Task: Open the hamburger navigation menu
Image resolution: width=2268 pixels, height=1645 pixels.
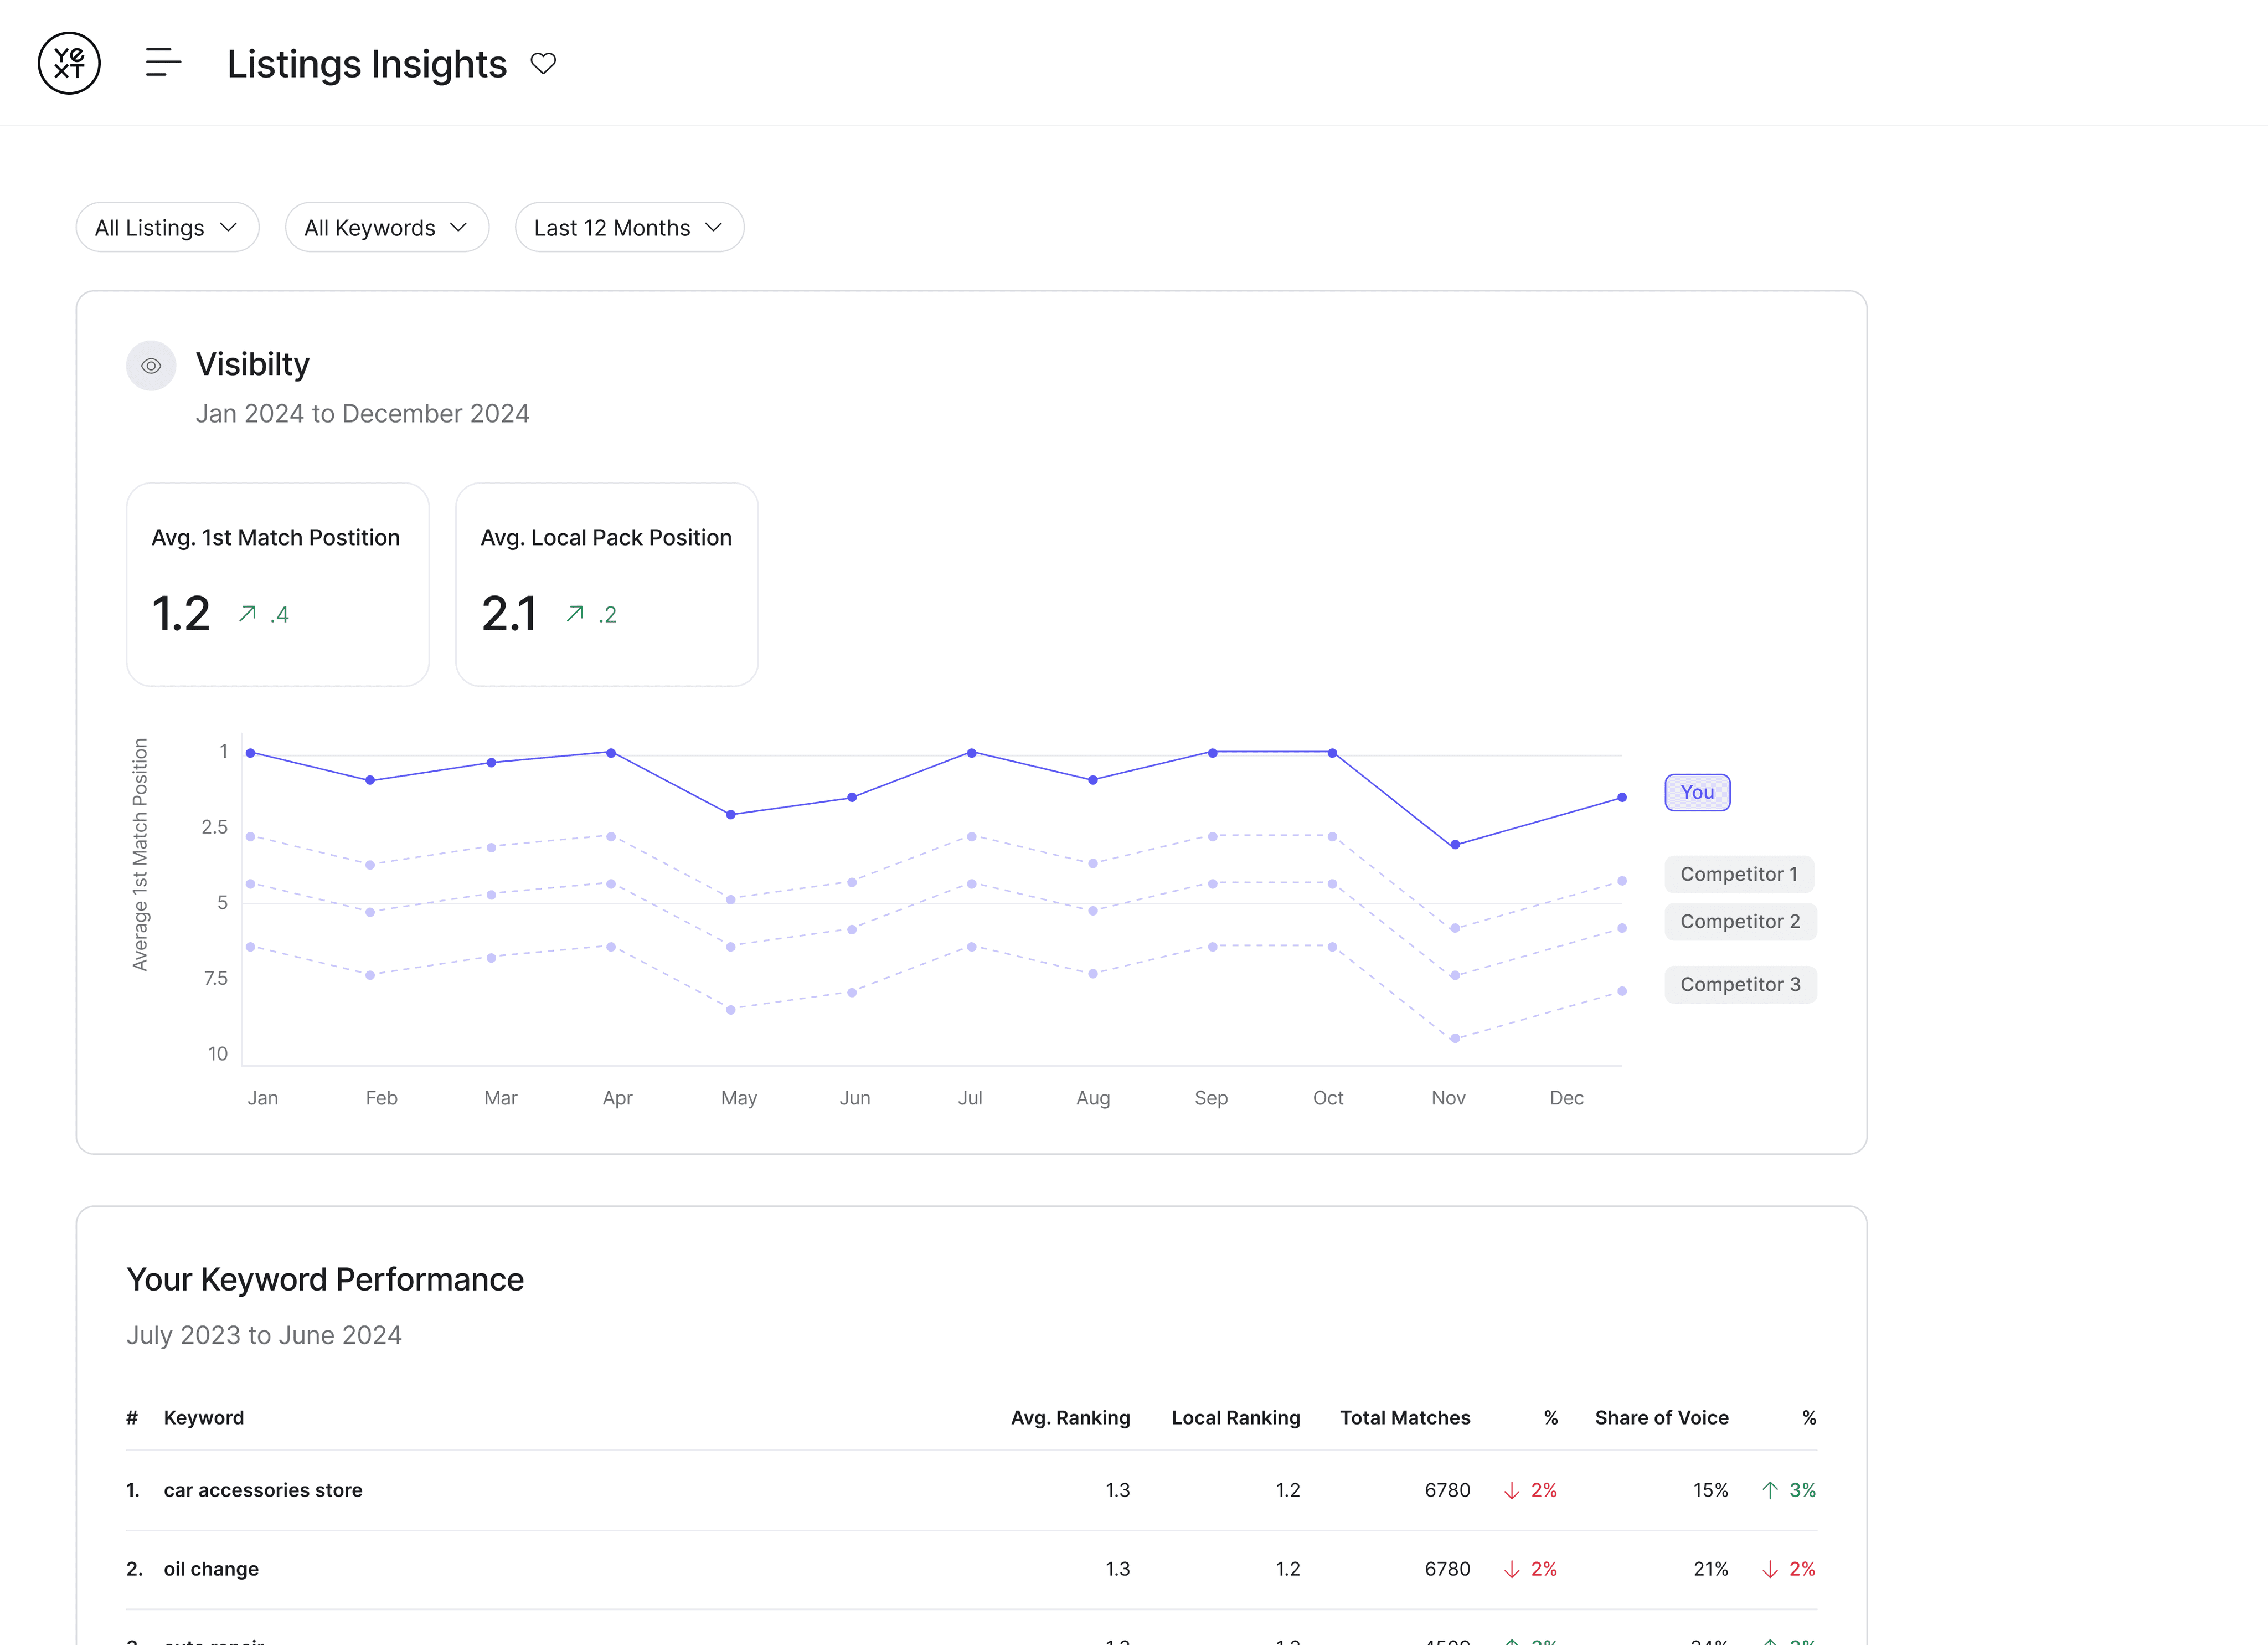Action: click(163, 63)
